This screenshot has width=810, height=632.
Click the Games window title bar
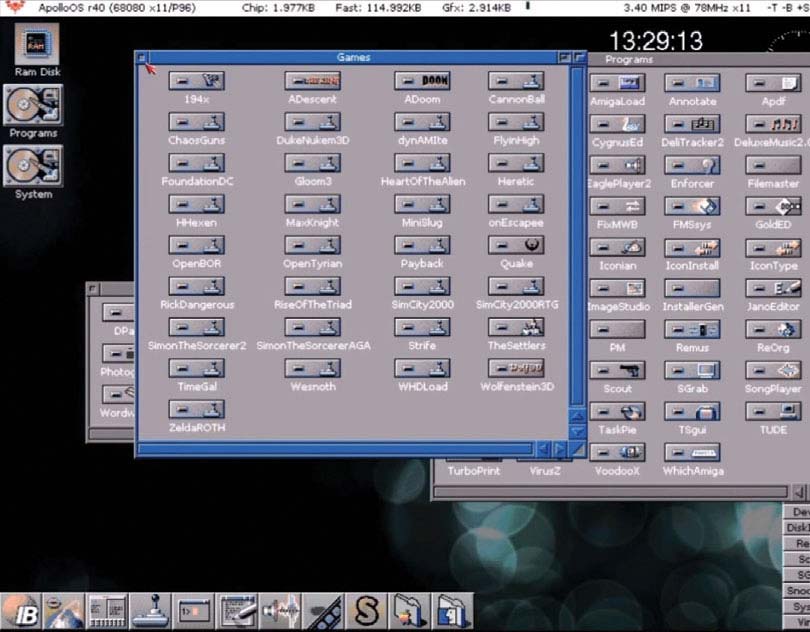tap(353, 57)
